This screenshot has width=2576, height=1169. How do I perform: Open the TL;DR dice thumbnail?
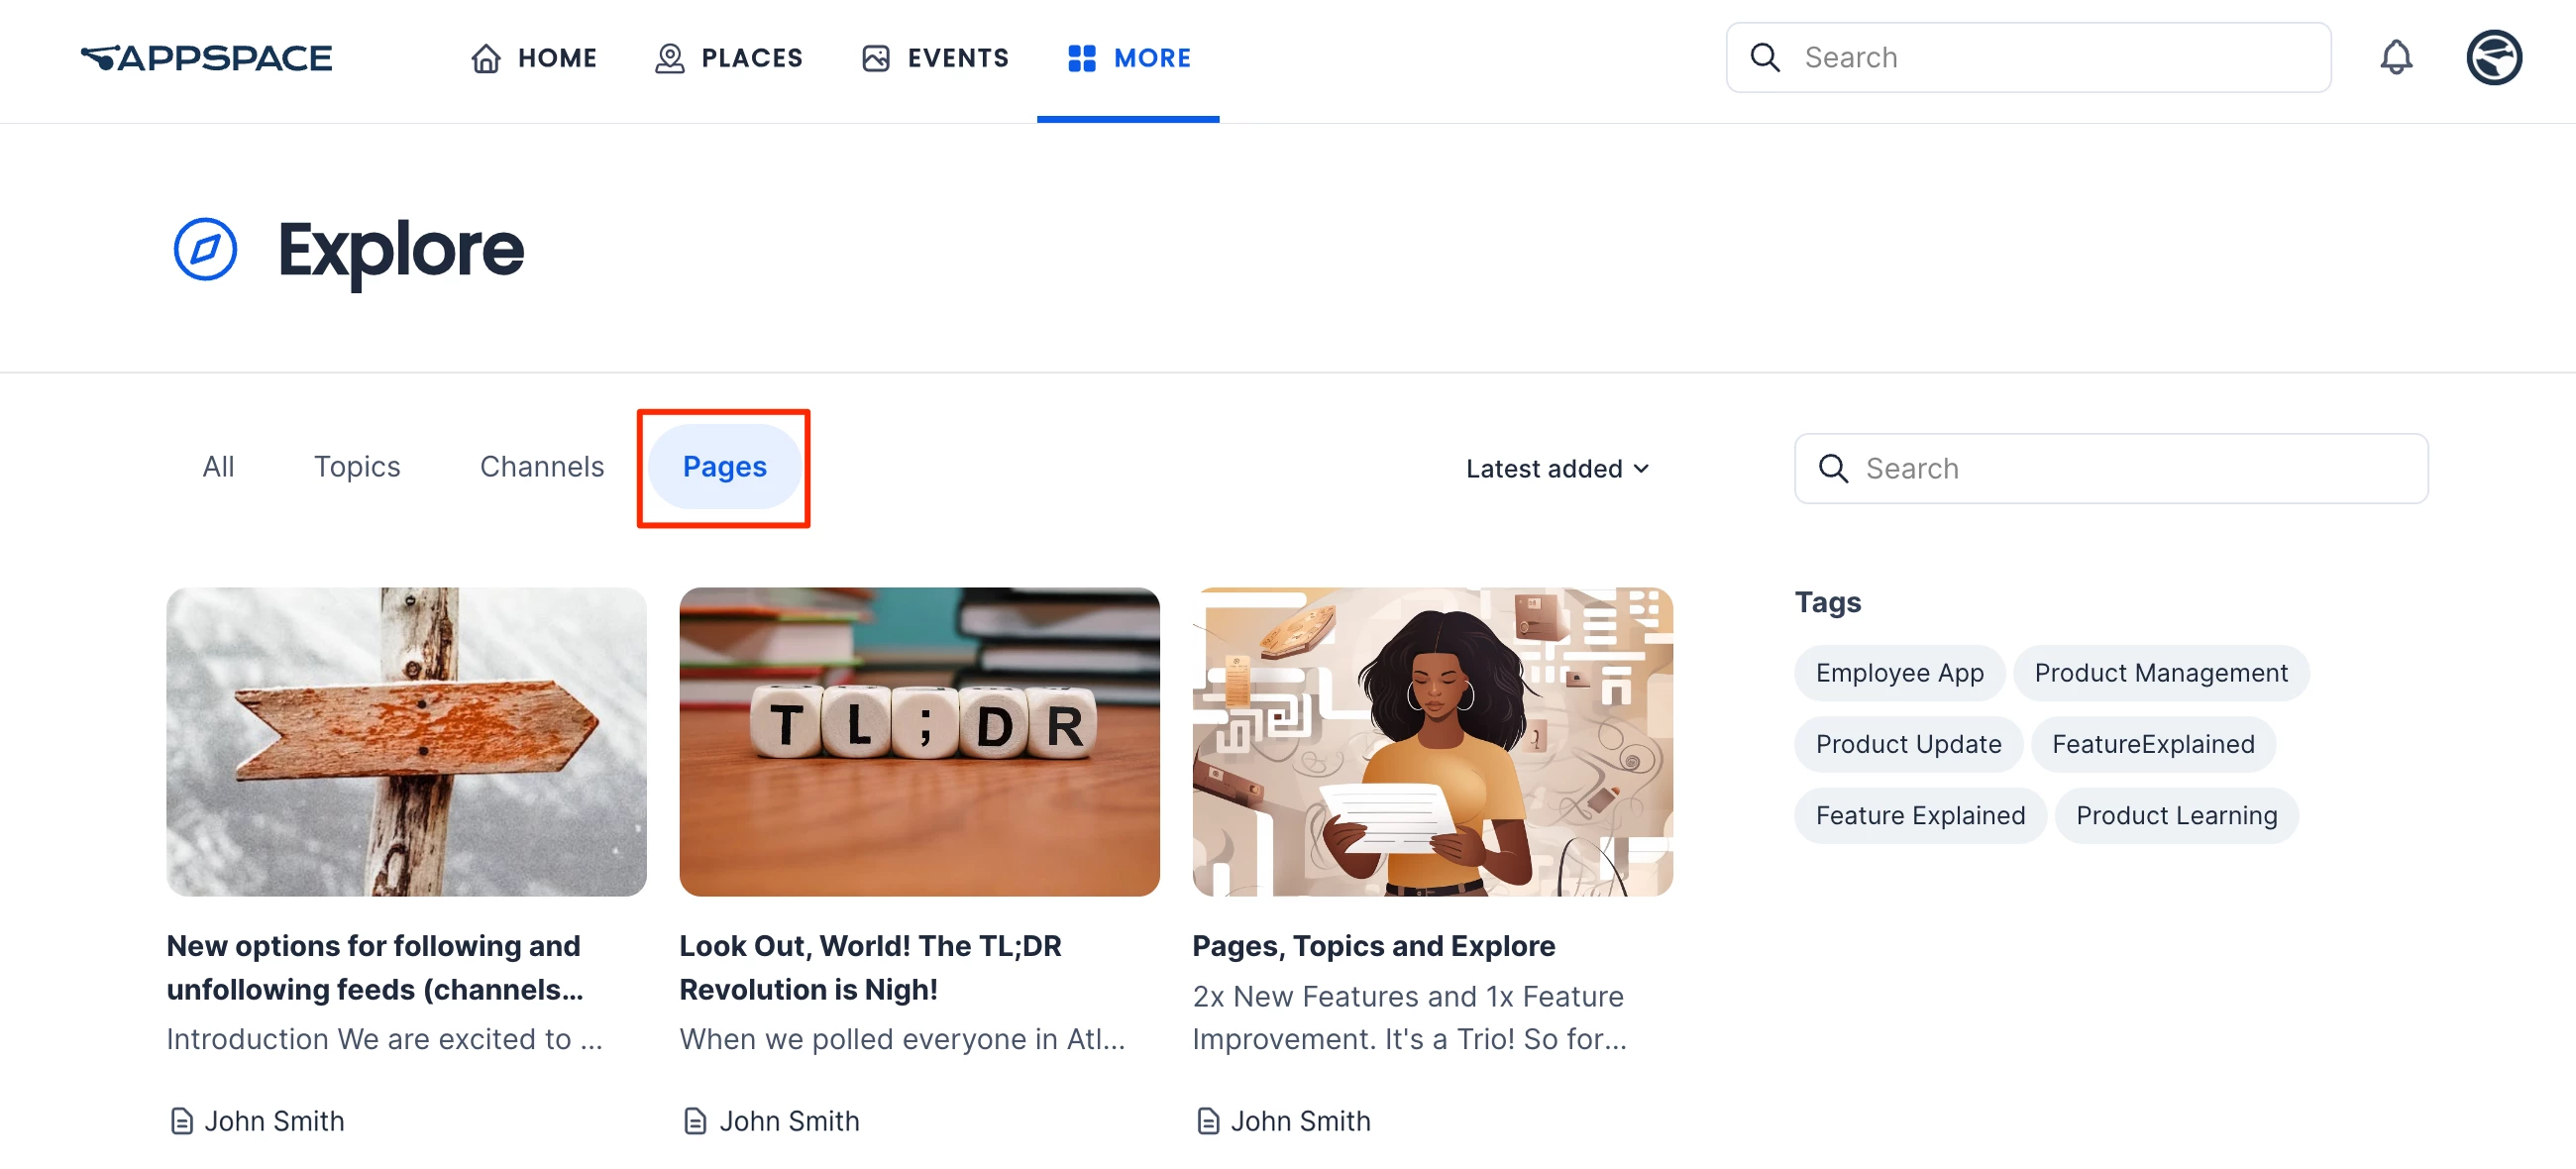pyautogui.click(x=919, y=741)
